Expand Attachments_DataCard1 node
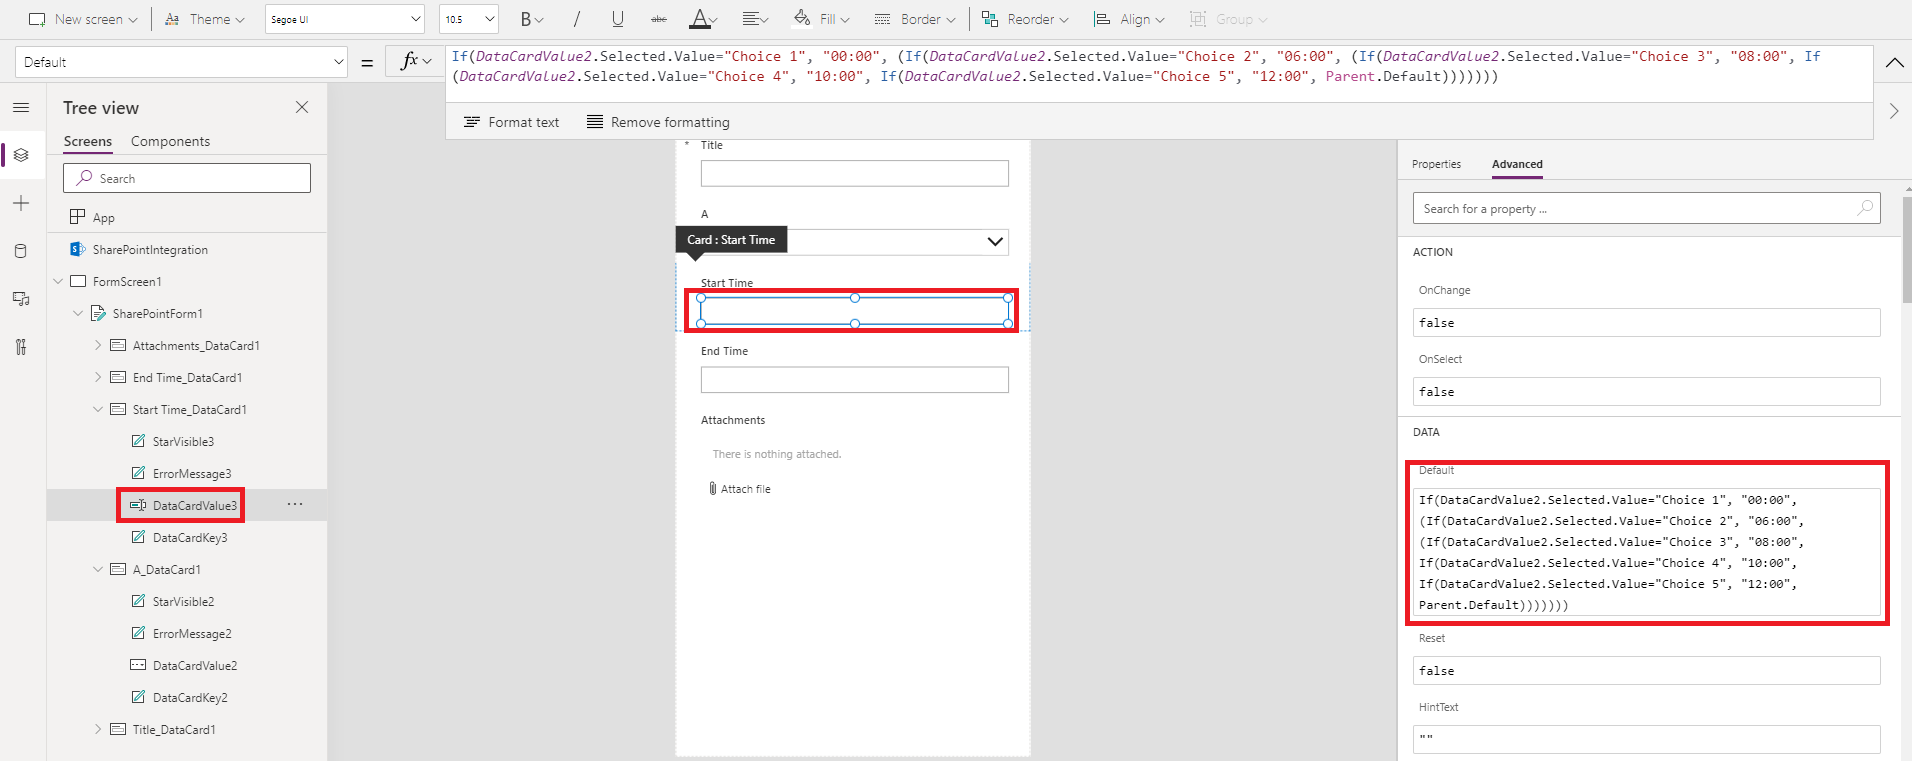This screenshot has height=761, width=1912. click(x=98, y=346)
